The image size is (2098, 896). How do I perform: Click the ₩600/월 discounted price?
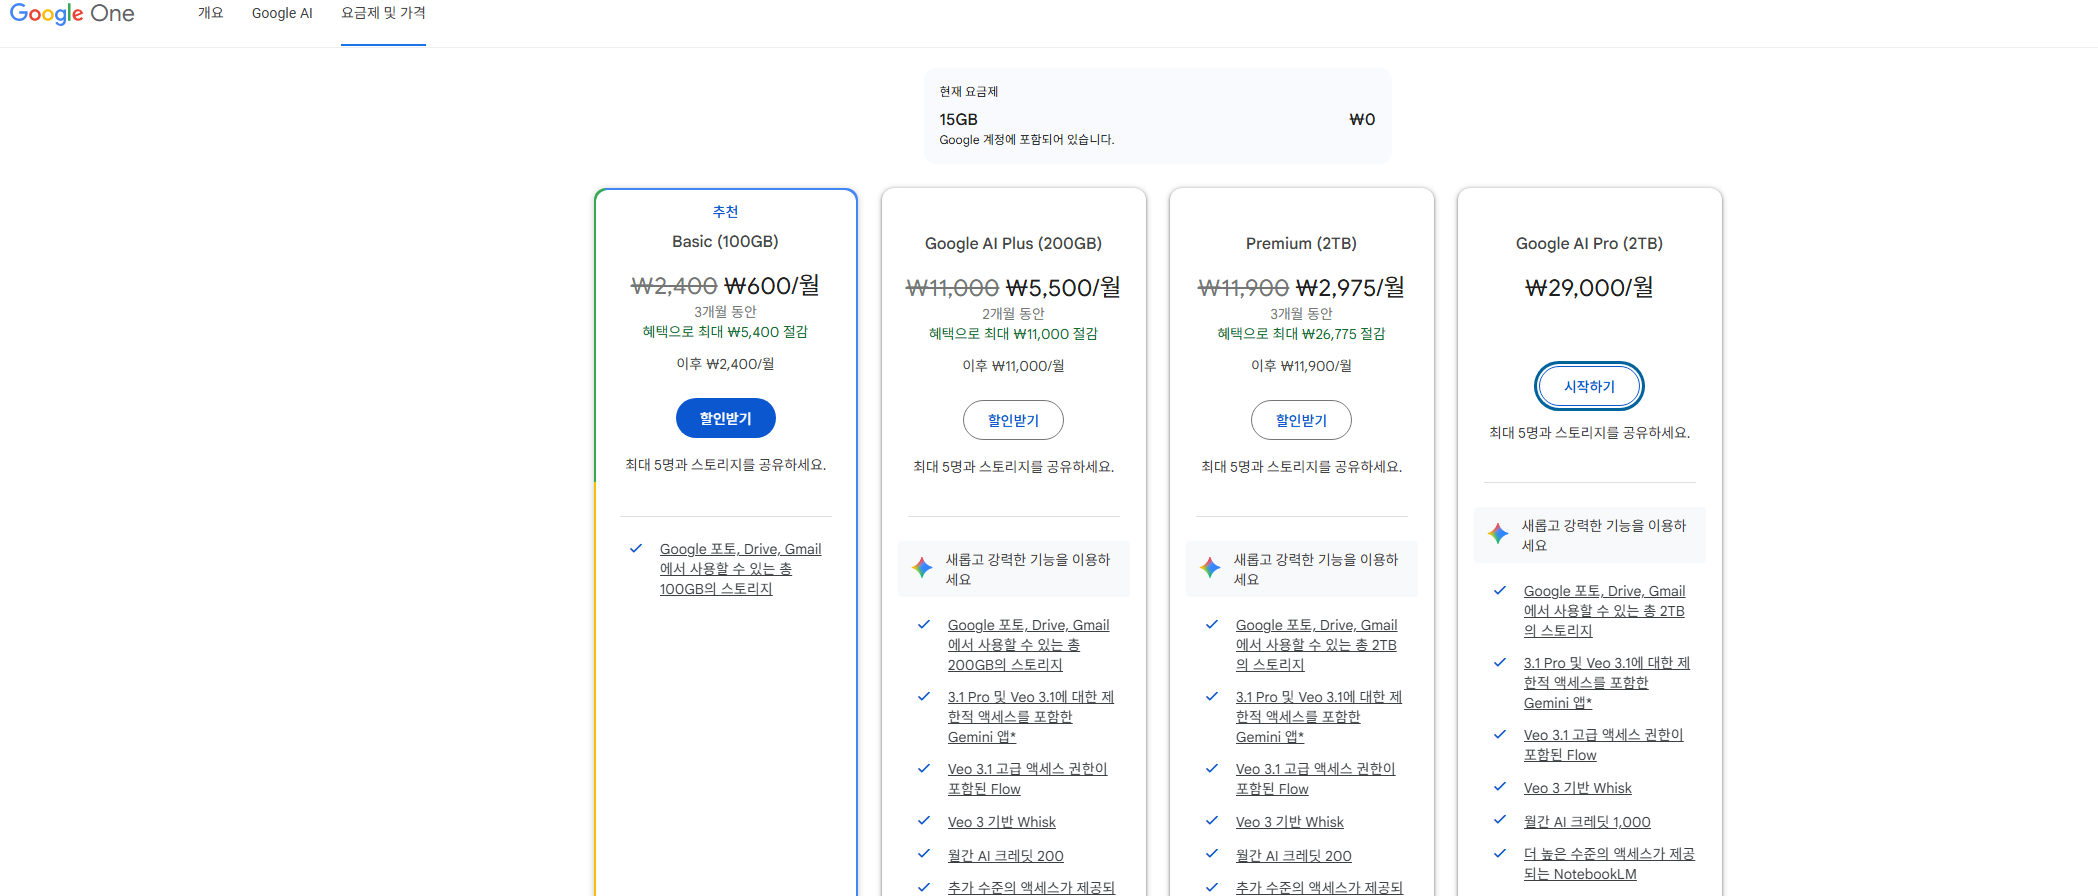point(772,286)
